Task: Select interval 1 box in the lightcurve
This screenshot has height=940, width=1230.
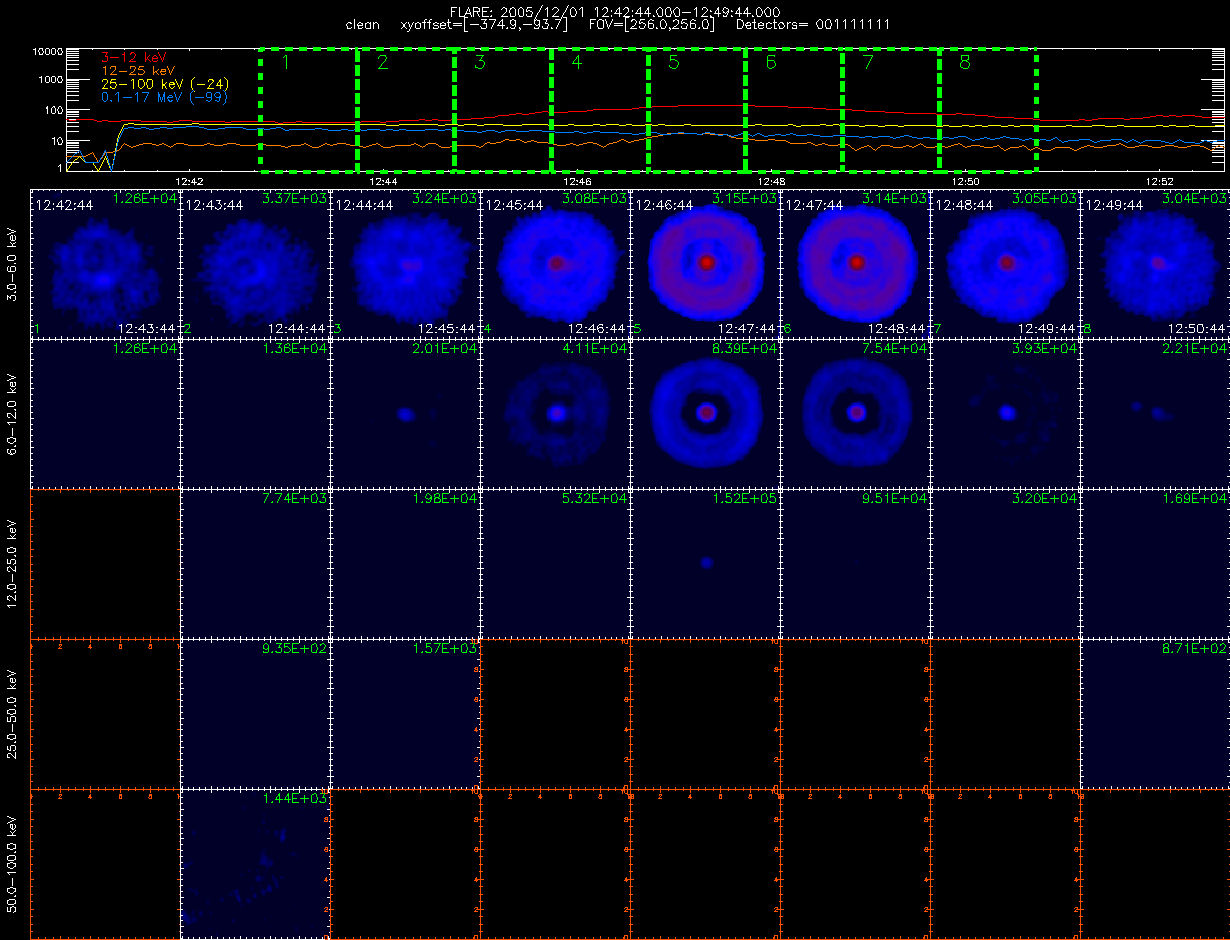Action: 309,110
